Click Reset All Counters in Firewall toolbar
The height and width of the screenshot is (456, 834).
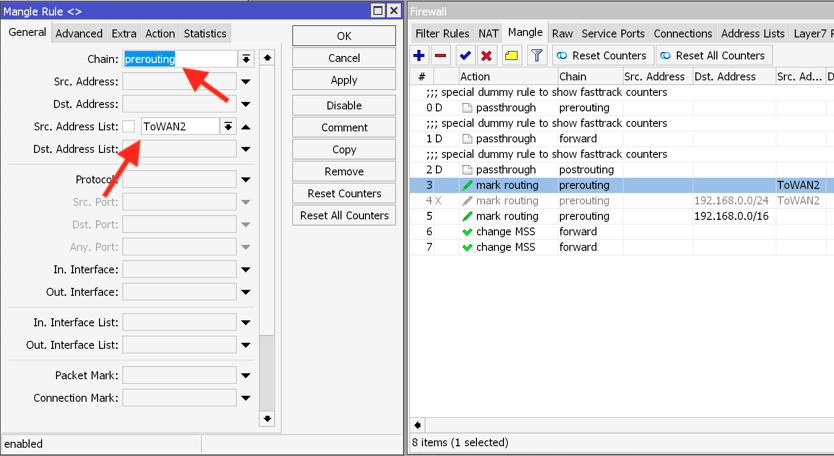coord(712,56)
